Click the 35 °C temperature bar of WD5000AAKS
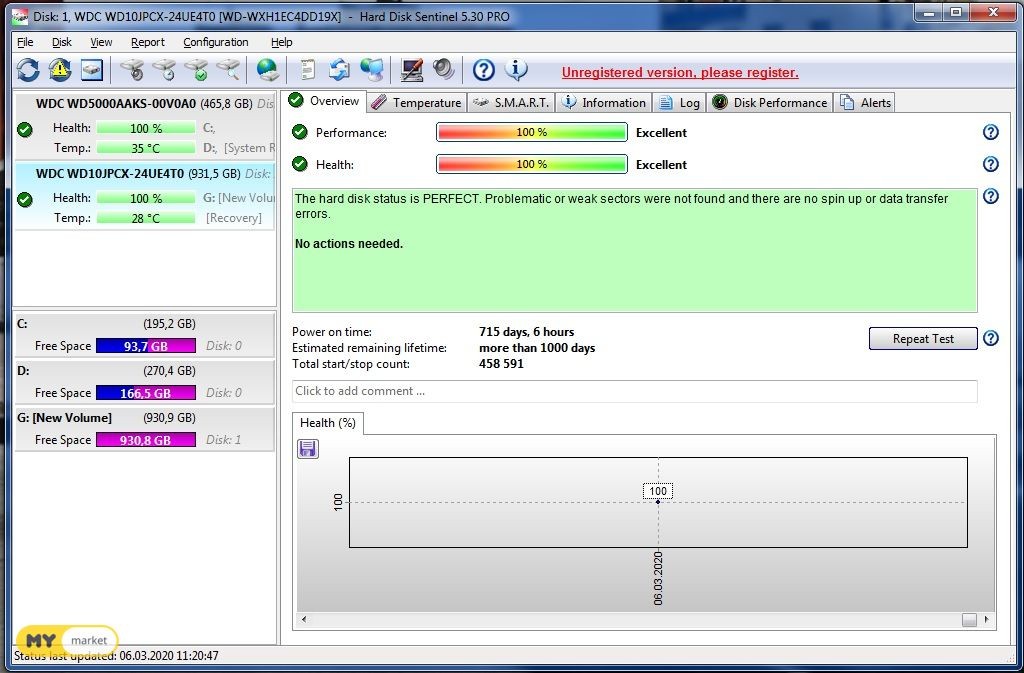This screenshot has width=1024, height=673. 146,148
